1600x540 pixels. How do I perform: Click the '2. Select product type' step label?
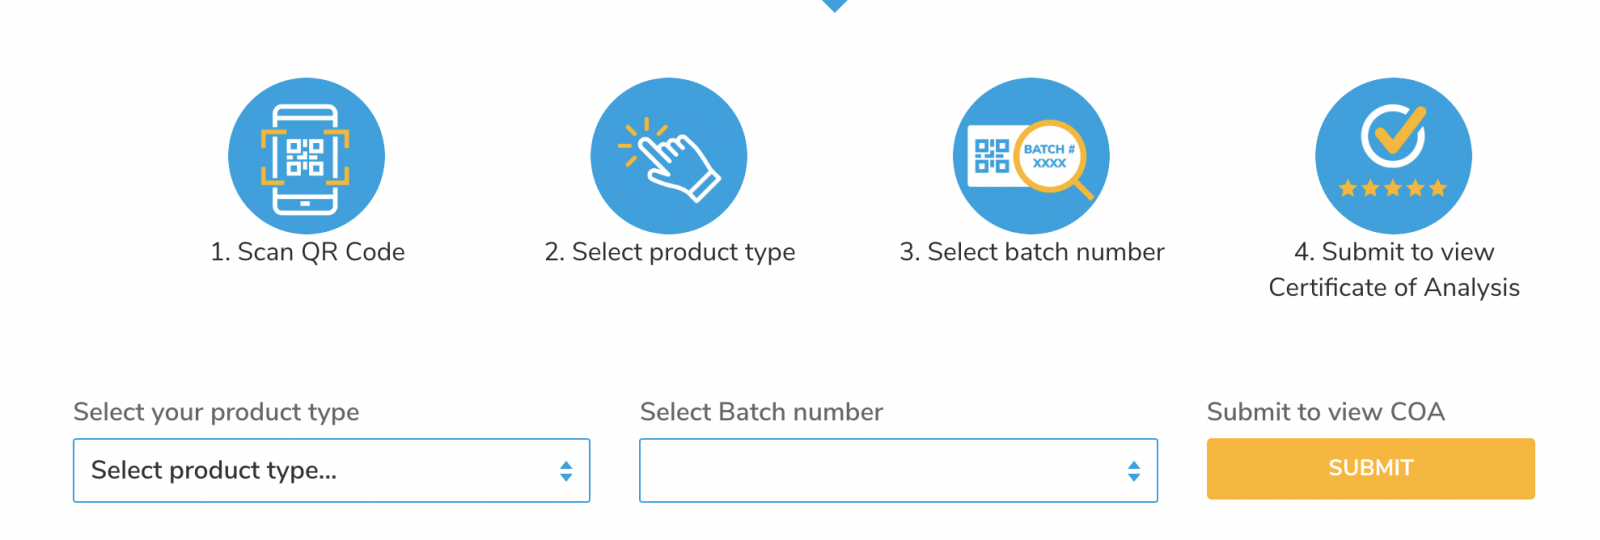point(670,252)
